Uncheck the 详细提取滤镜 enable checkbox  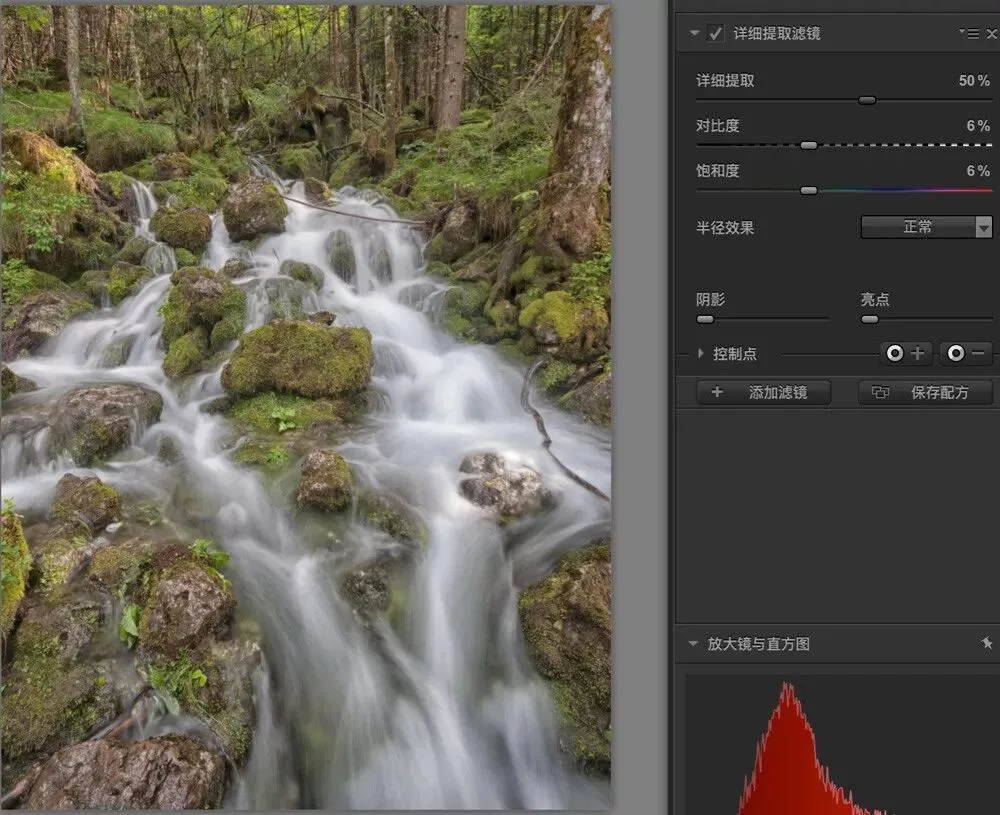tap(715, 33)
